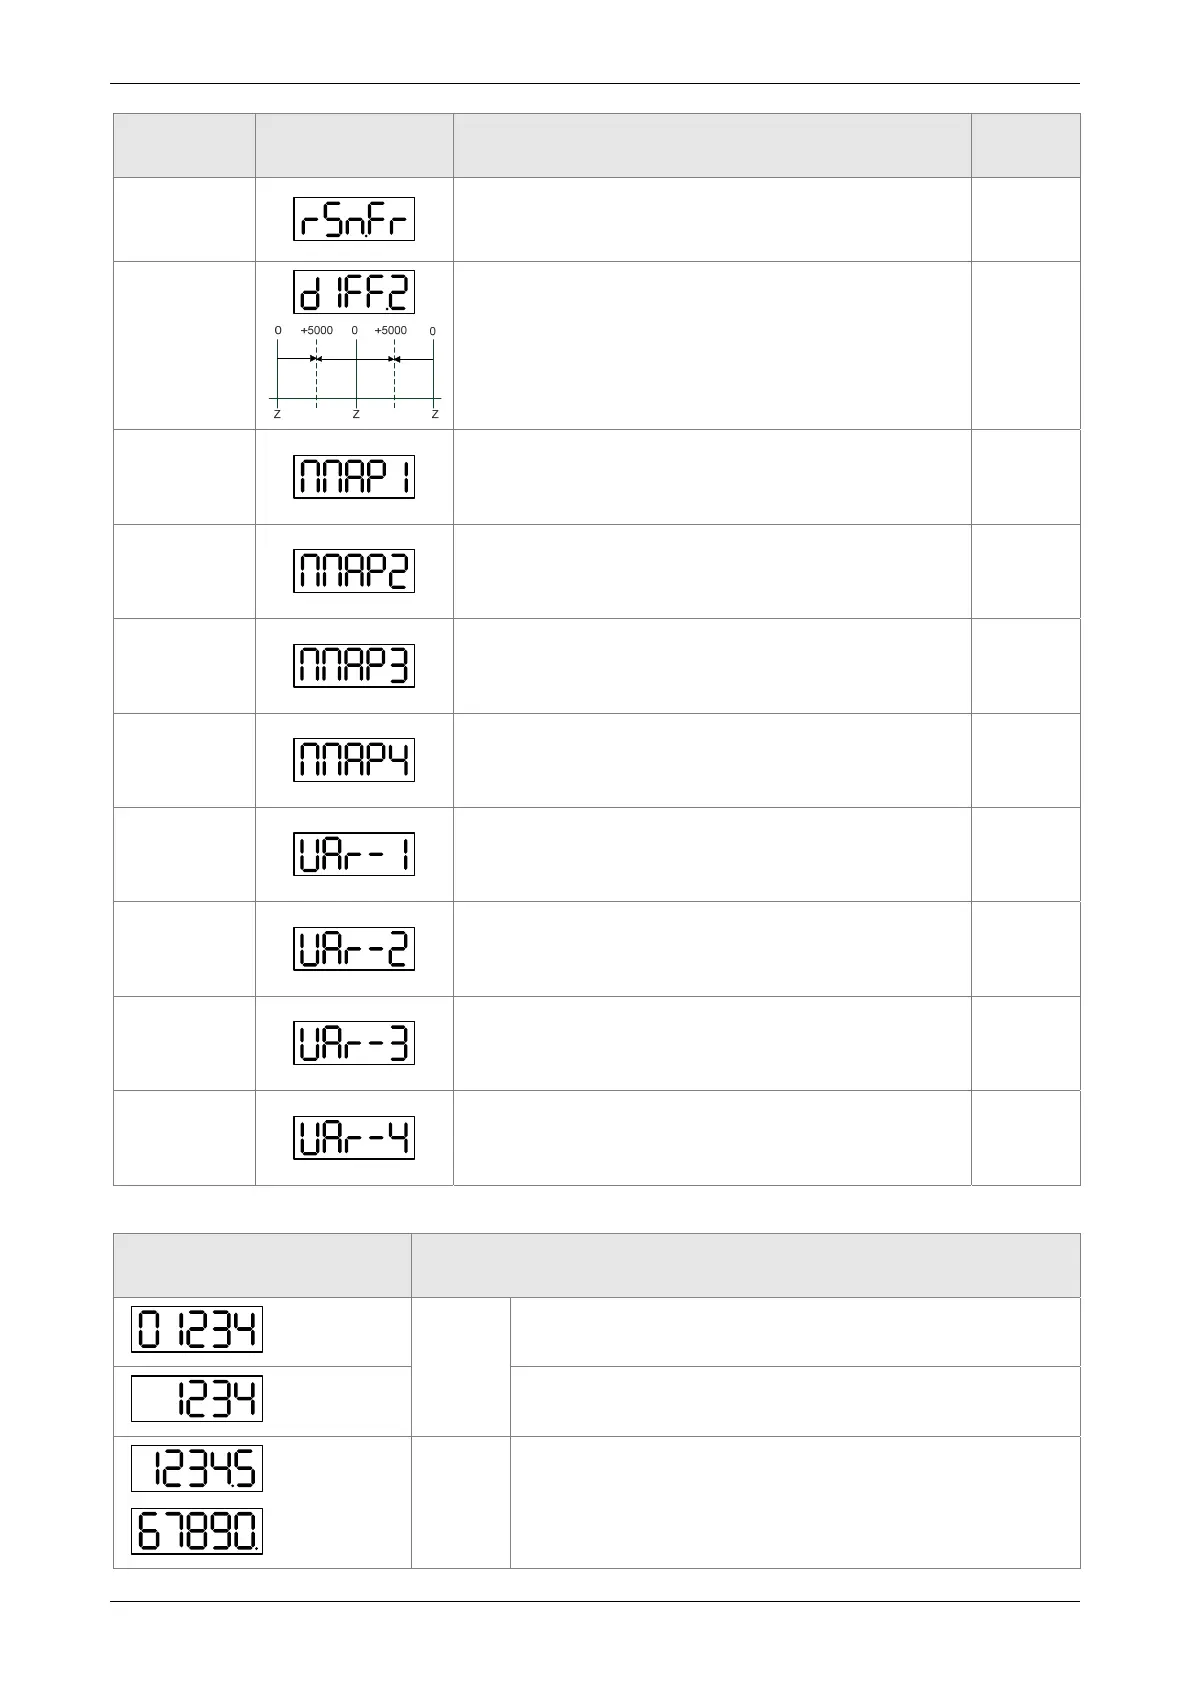This screenshot has width=1190, height=1684.
Task: Click the UAr-1 display image
Action: [354, 854]
